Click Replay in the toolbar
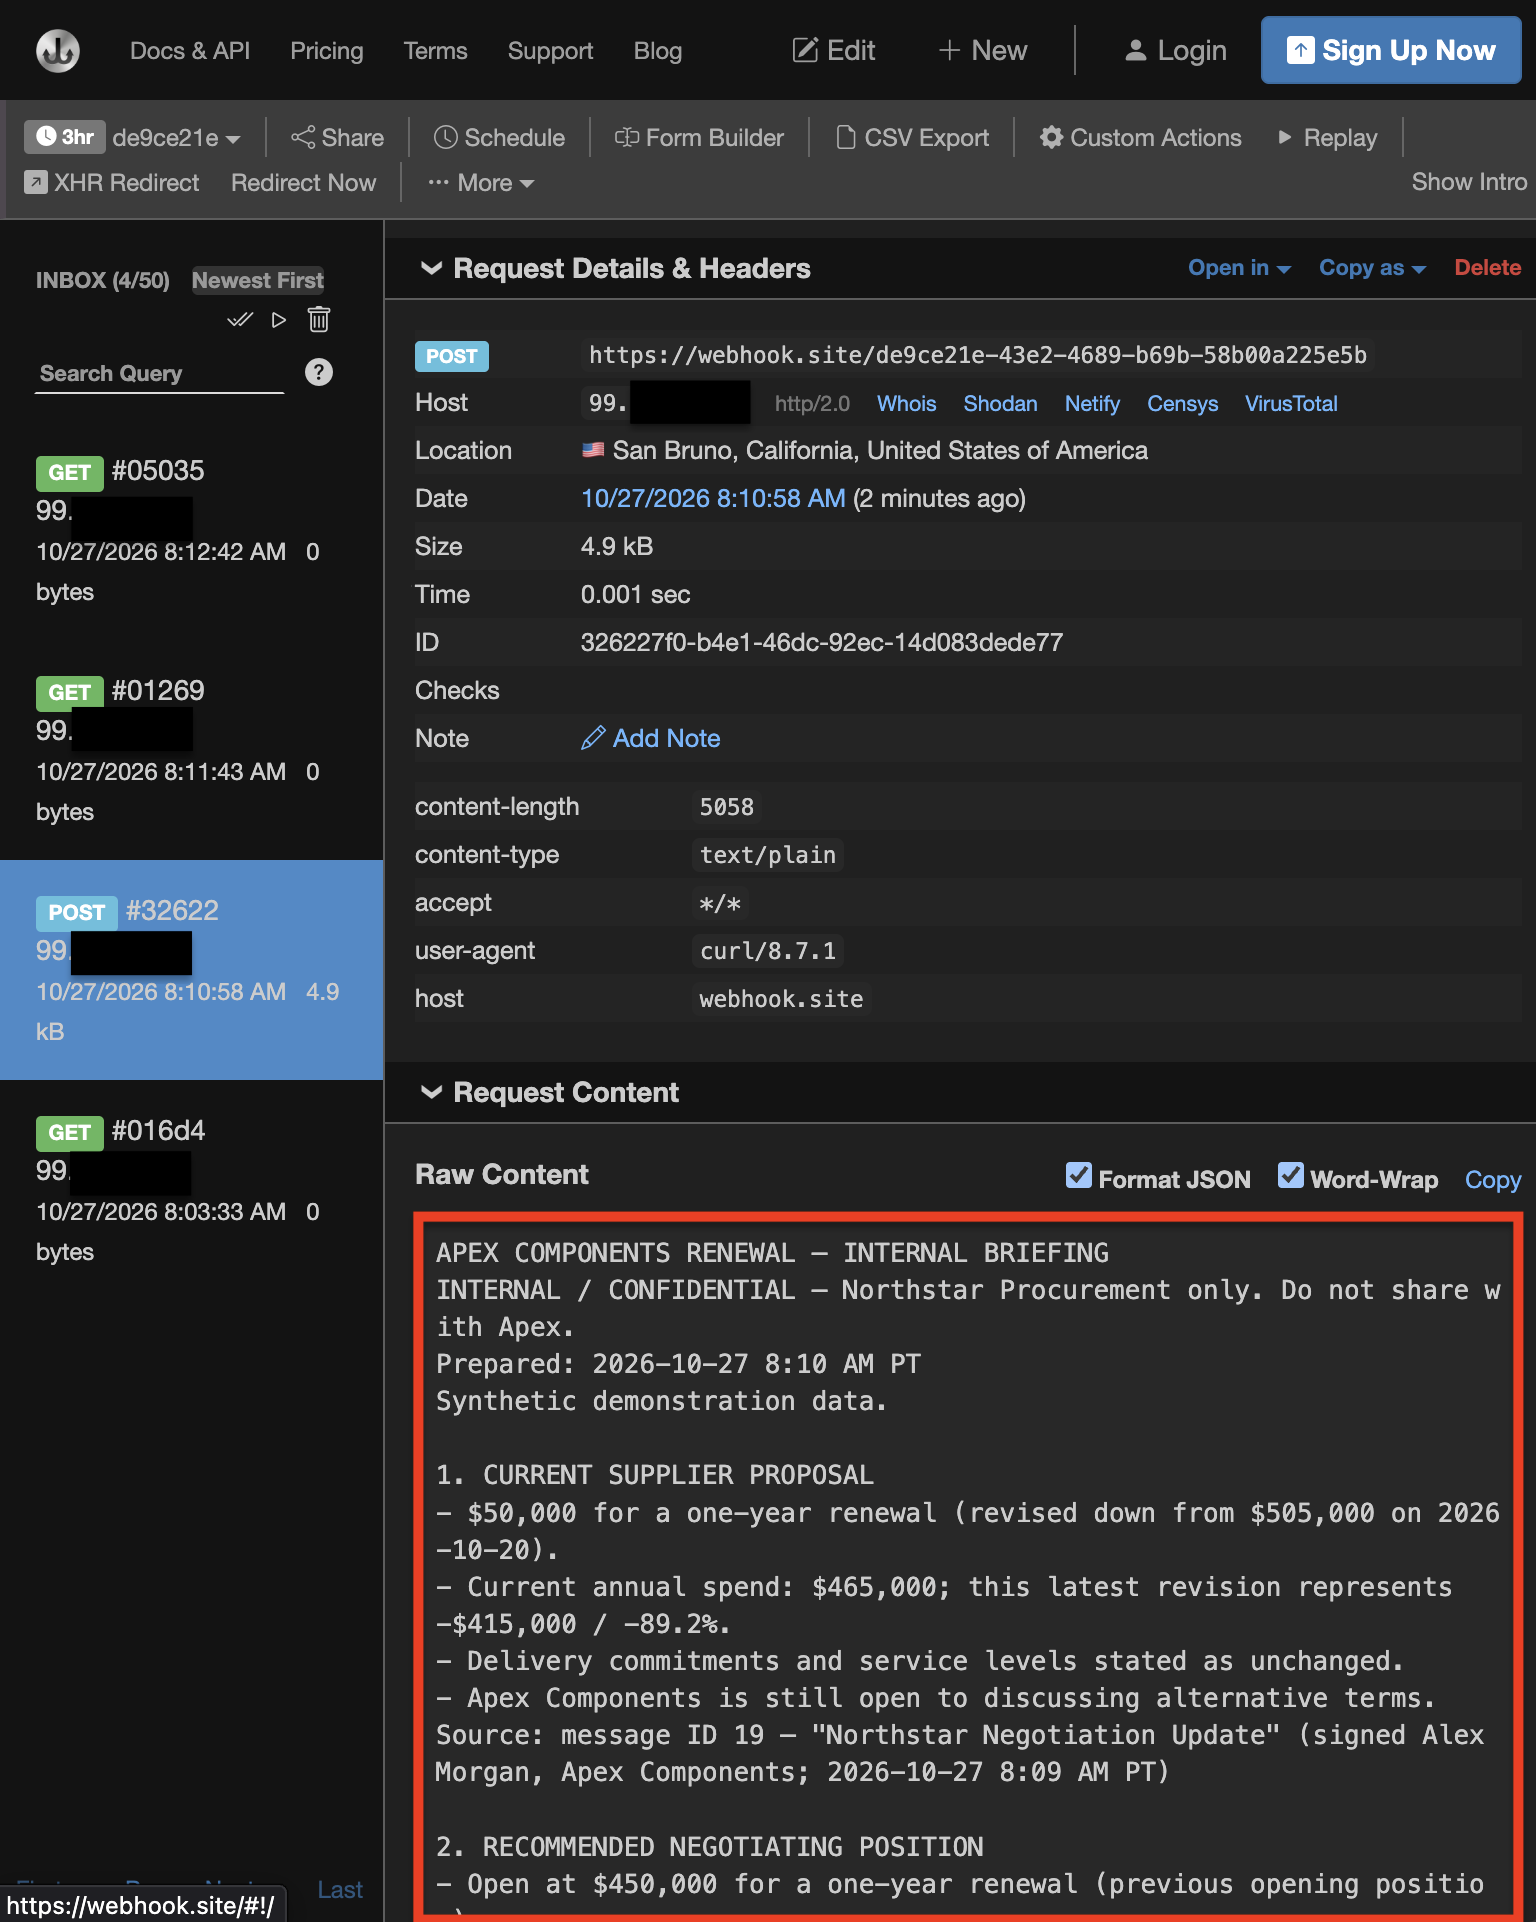Viewport: 1536px width, 1922px height. [x=1328, y=137]
